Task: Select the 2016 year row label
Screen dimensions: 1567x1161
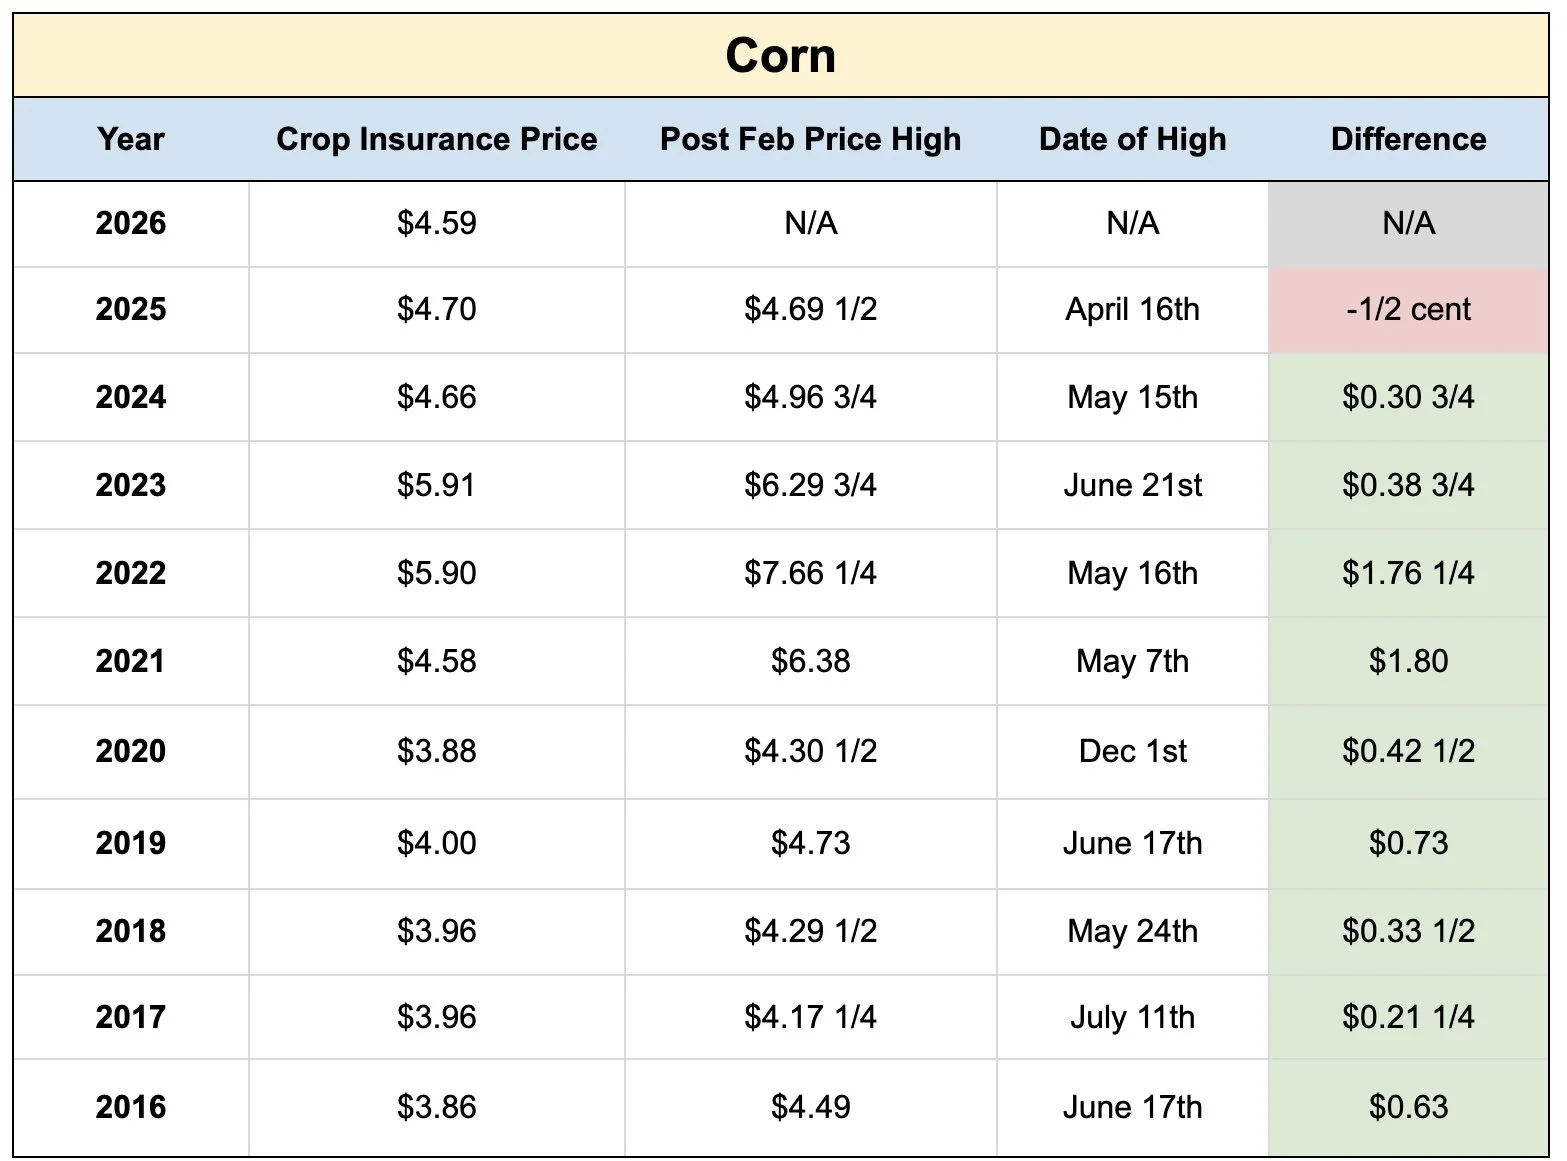Action: 131,1107
